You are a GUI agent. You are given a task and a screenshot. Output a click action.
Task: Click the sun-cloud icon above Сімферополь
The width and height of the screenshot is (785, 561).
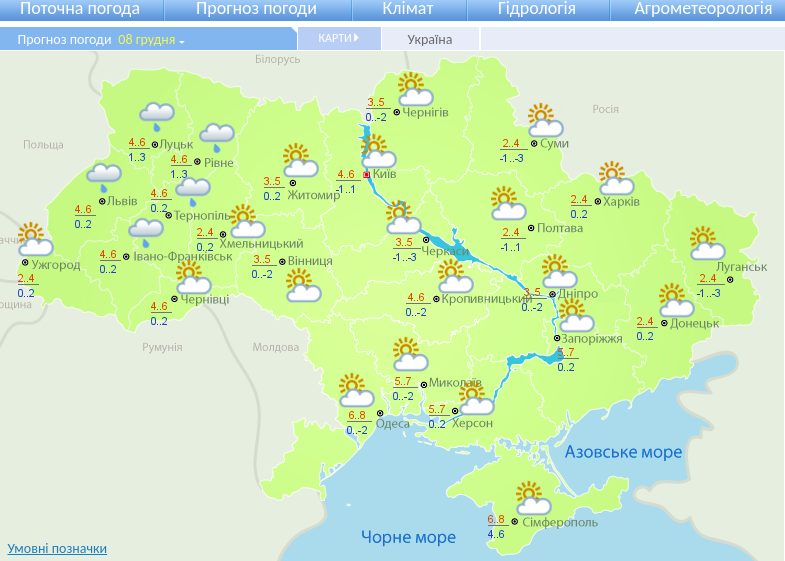(530, 498)
